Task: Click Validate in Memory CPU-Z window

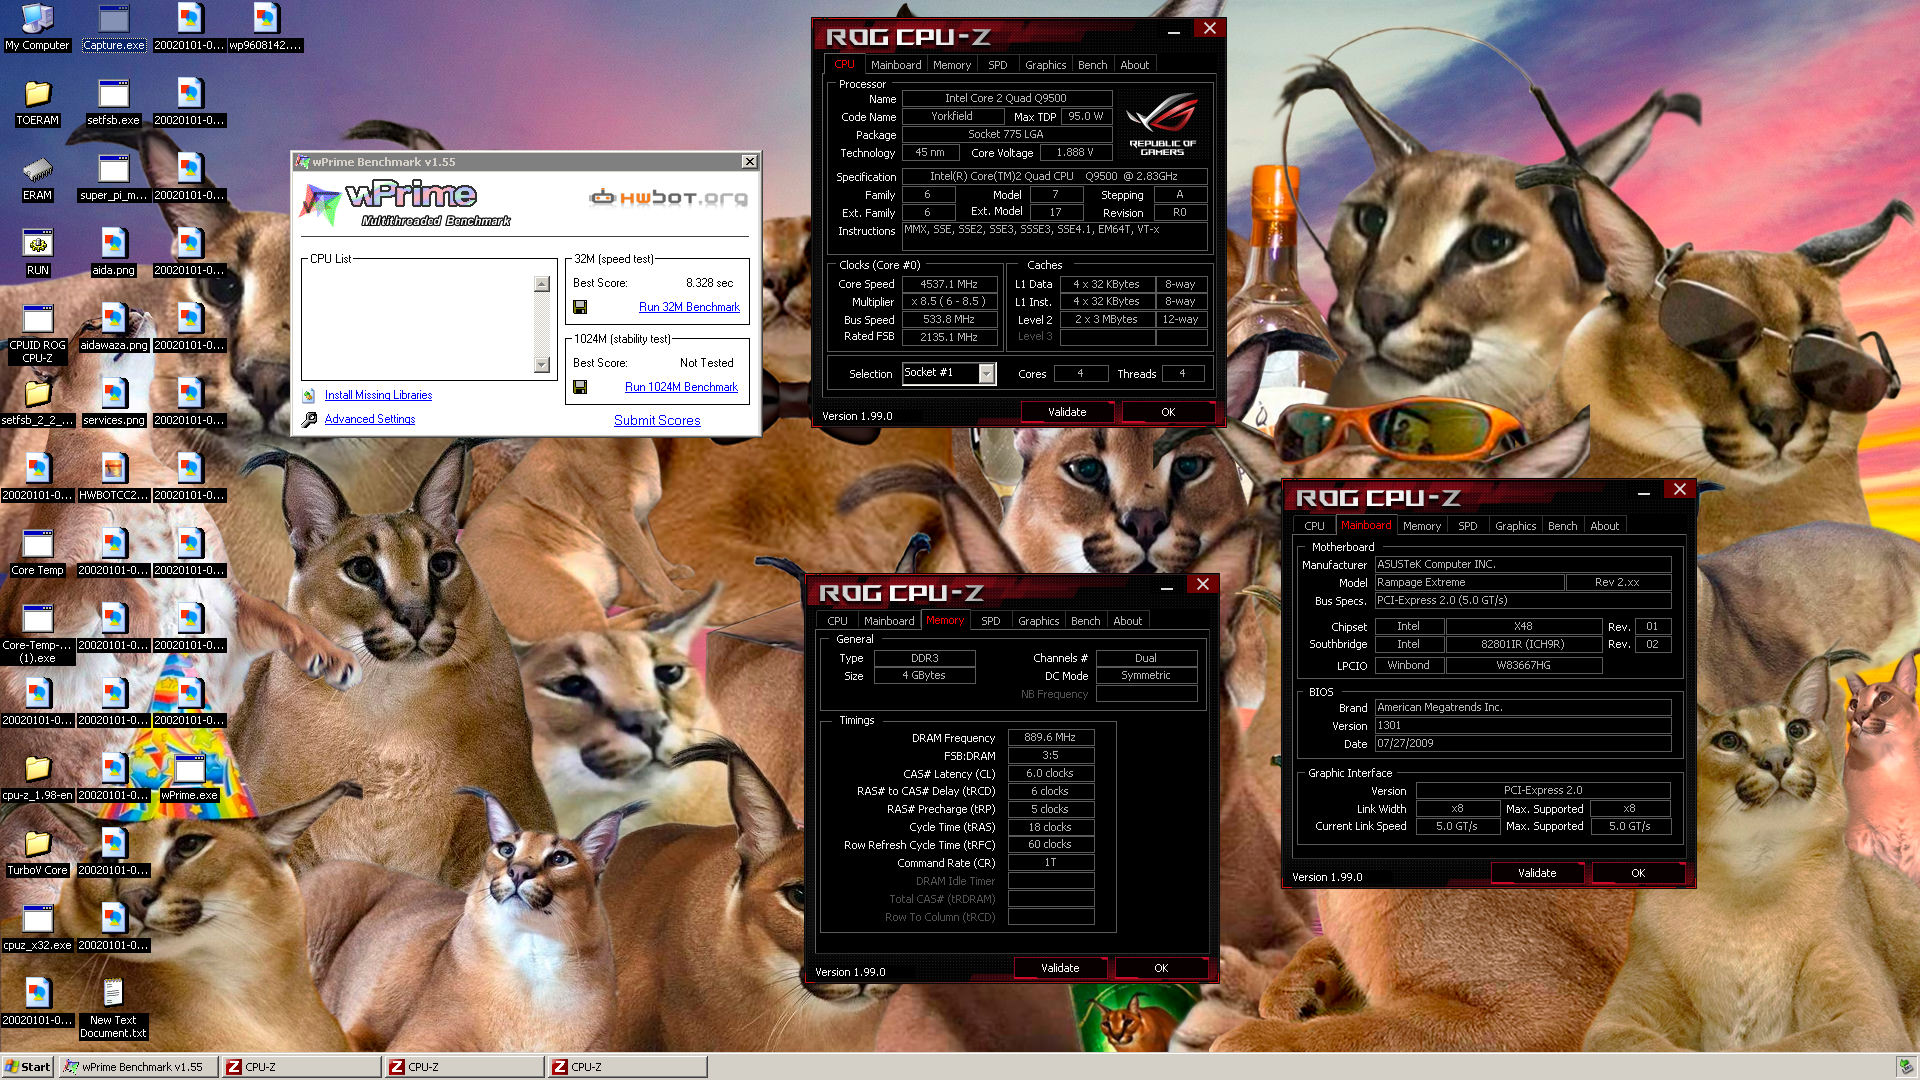Action: click(1060, 968)
